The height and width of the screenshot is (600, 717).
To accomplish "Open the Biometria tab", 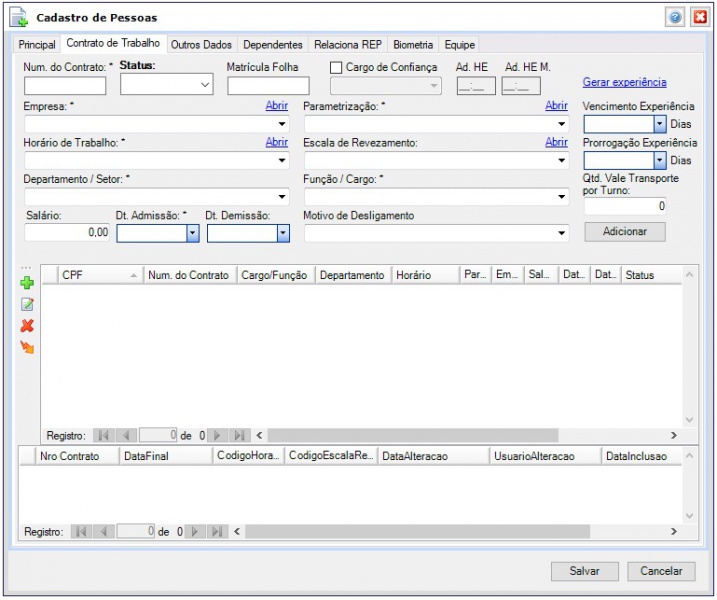I will click(413, 45).
